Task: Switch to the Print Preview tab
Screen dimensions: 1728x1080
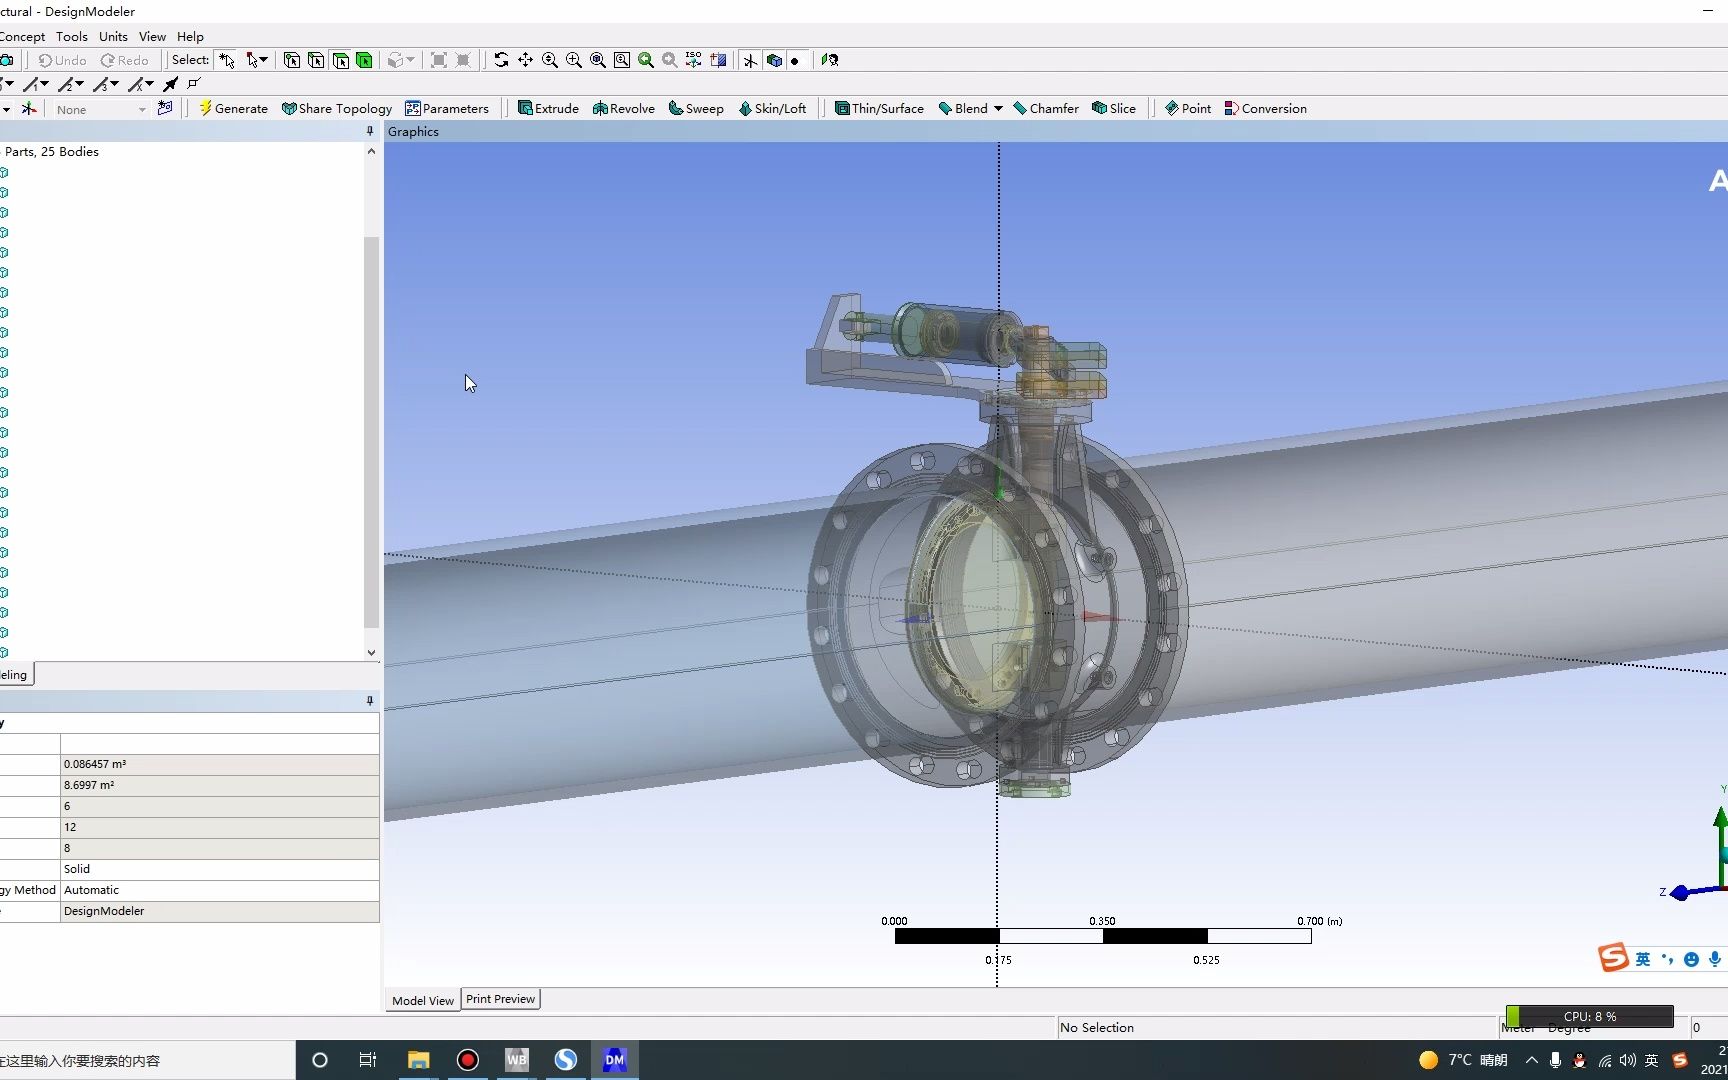Action: (500, 999)
